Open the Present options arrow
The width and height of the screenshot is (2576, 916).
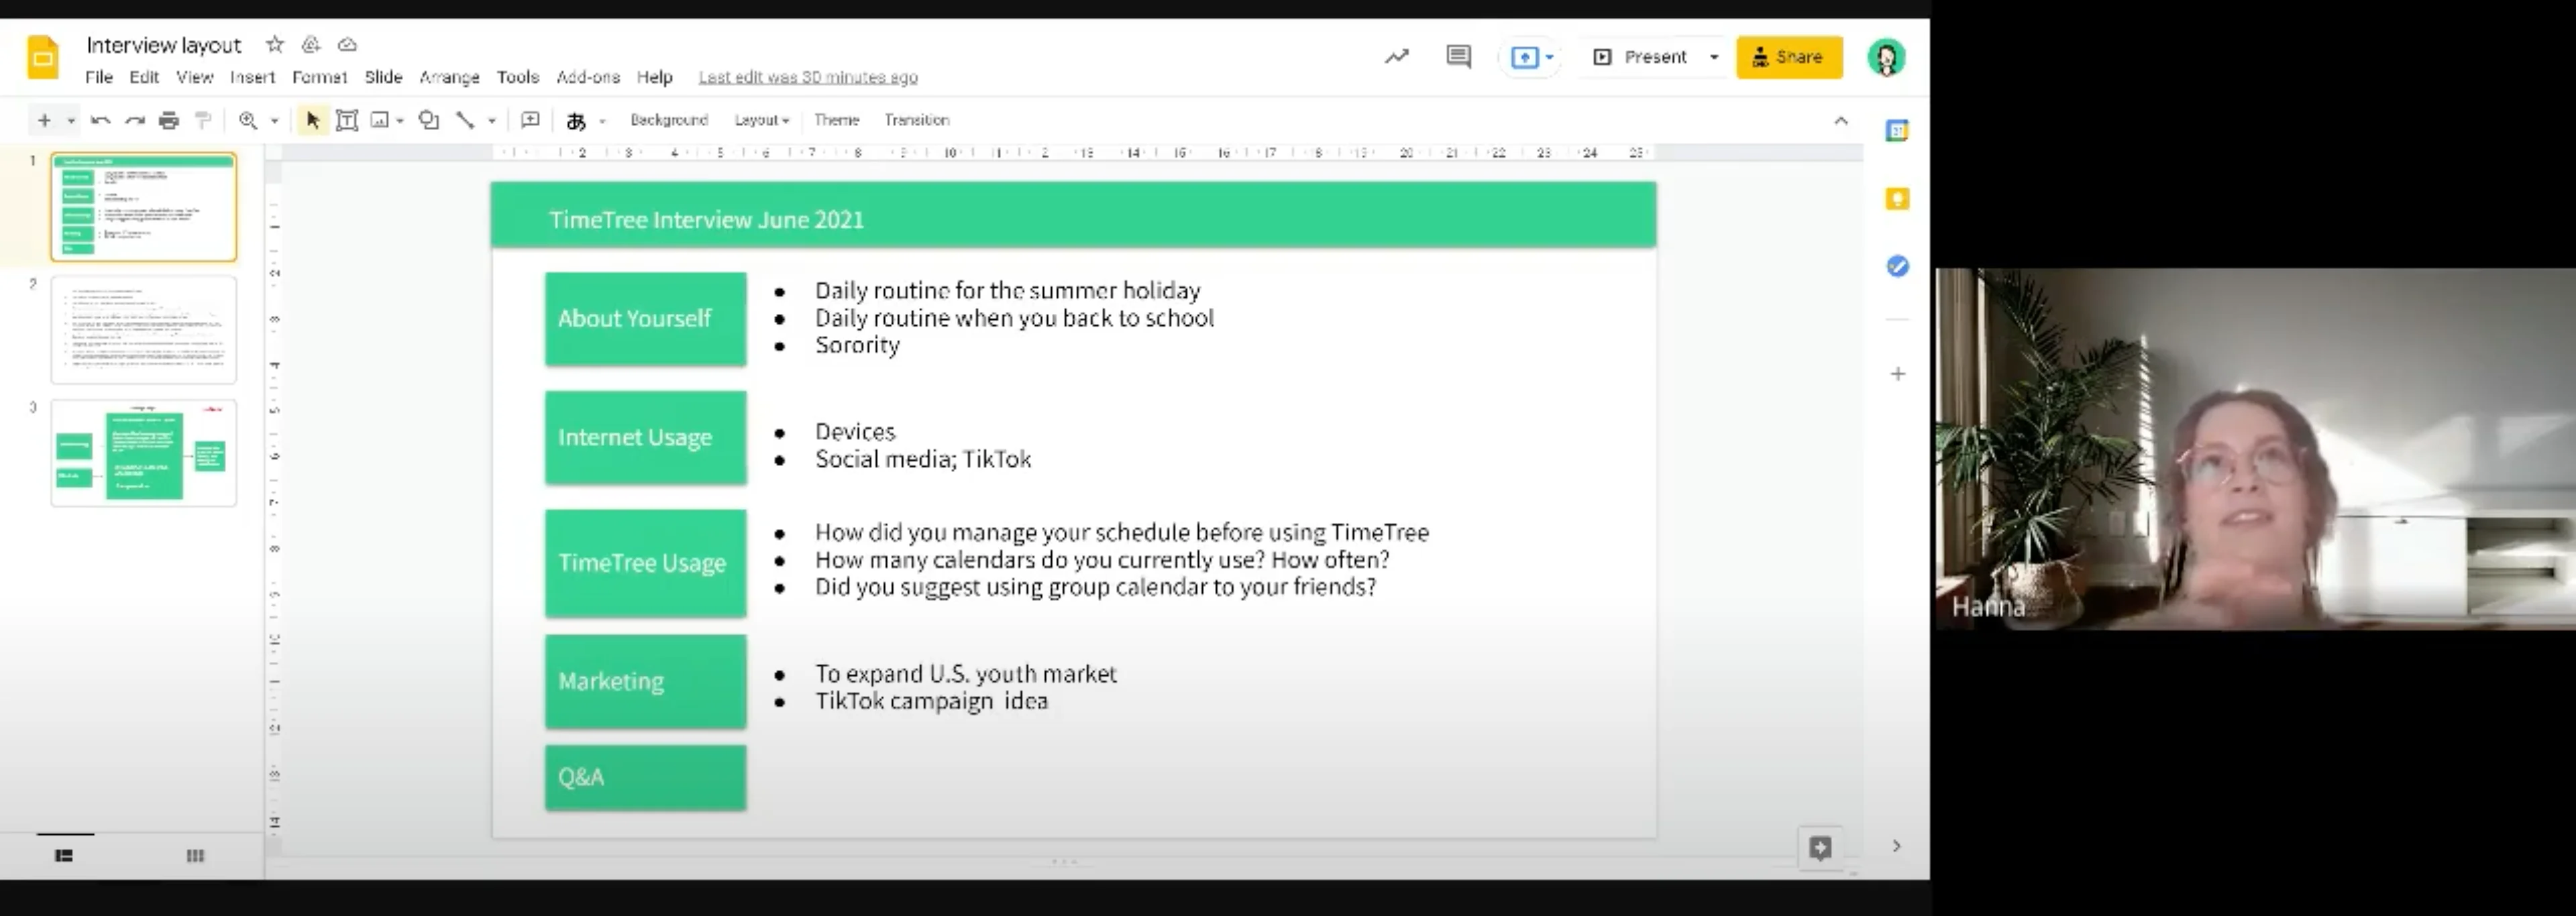pyautogui.click(x=1714, y=57)
